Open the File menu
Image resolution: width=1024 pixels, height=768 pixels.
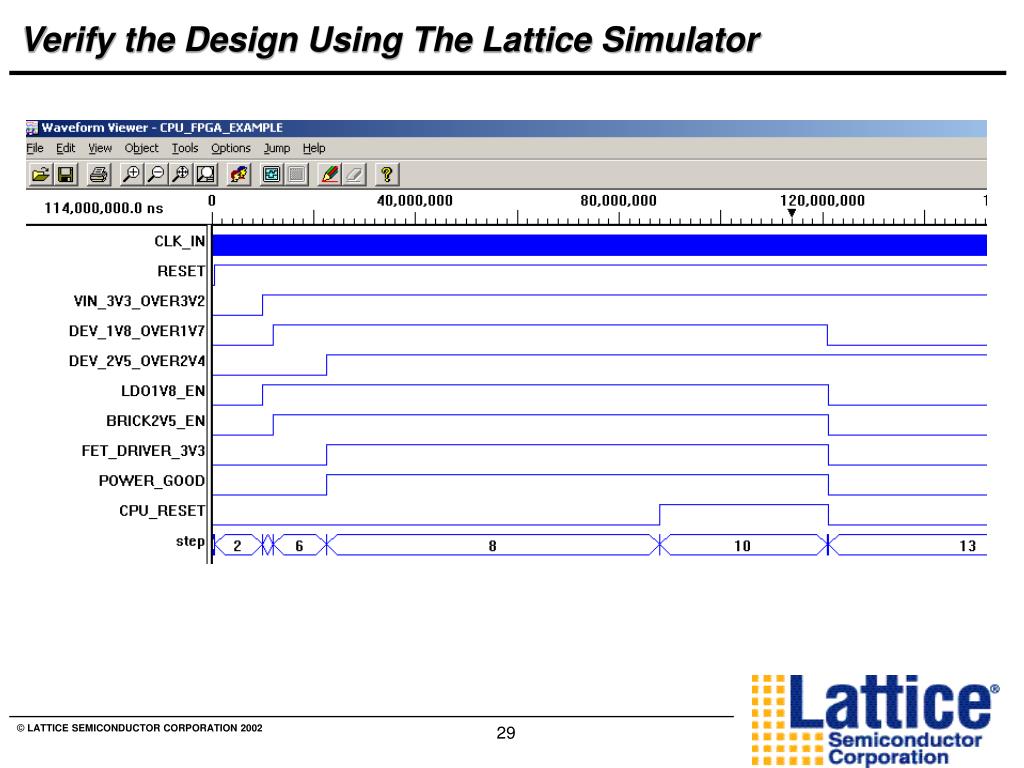[x=35, y=148]
